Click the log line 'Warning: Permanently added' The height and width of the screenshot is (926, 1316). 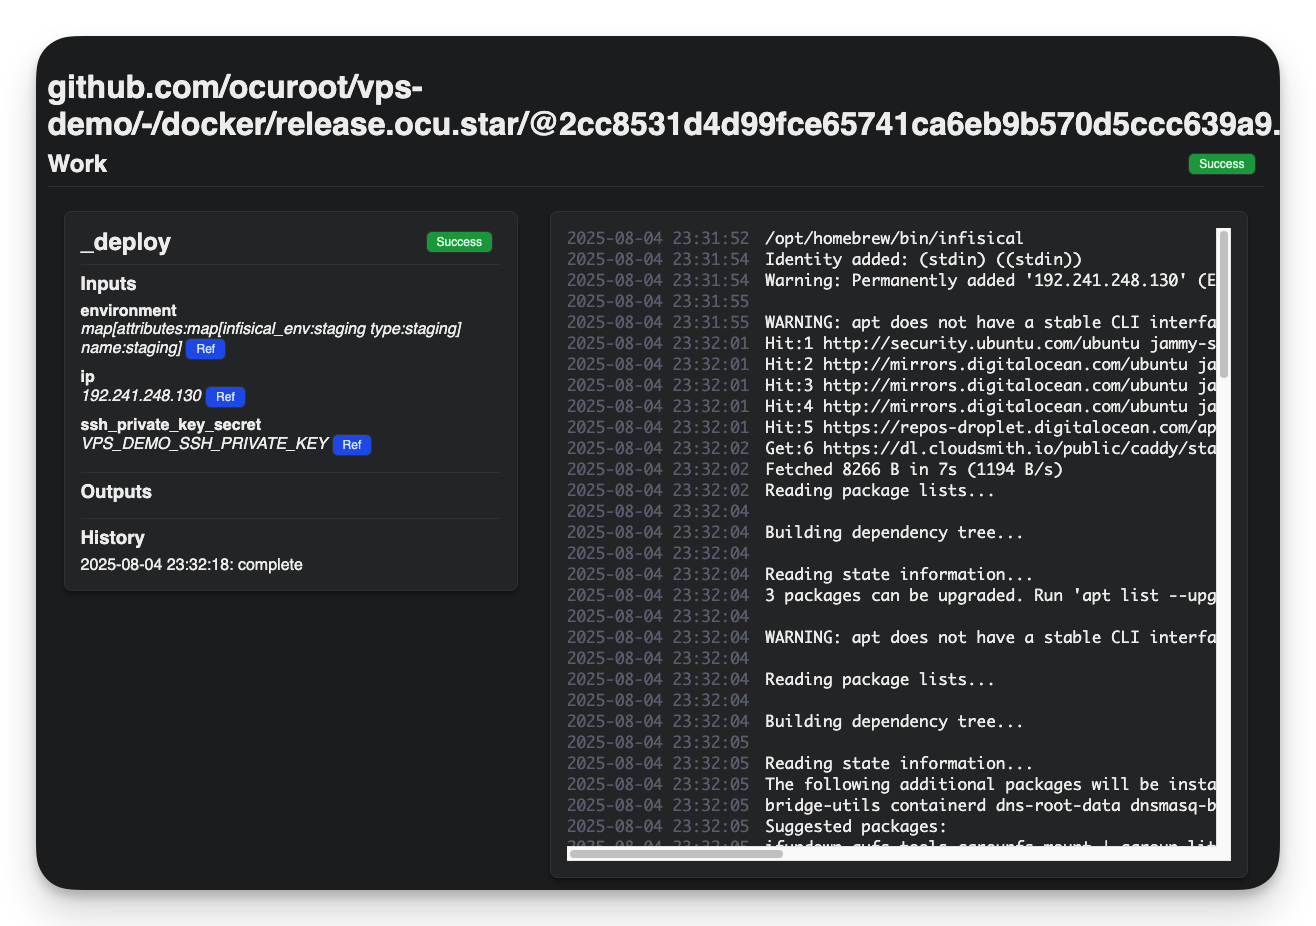(x=990, y=280)
